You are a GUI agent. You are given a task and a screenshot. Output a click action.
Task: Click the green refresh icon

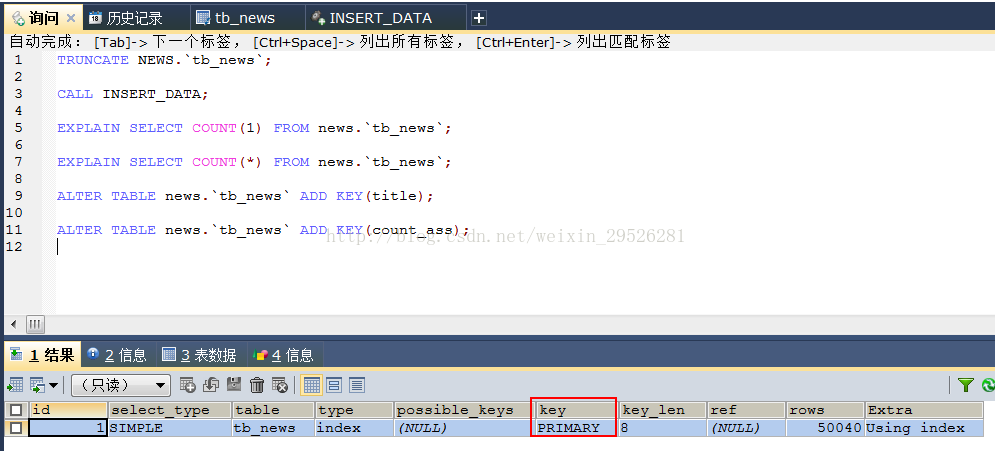tap(988, 384)
